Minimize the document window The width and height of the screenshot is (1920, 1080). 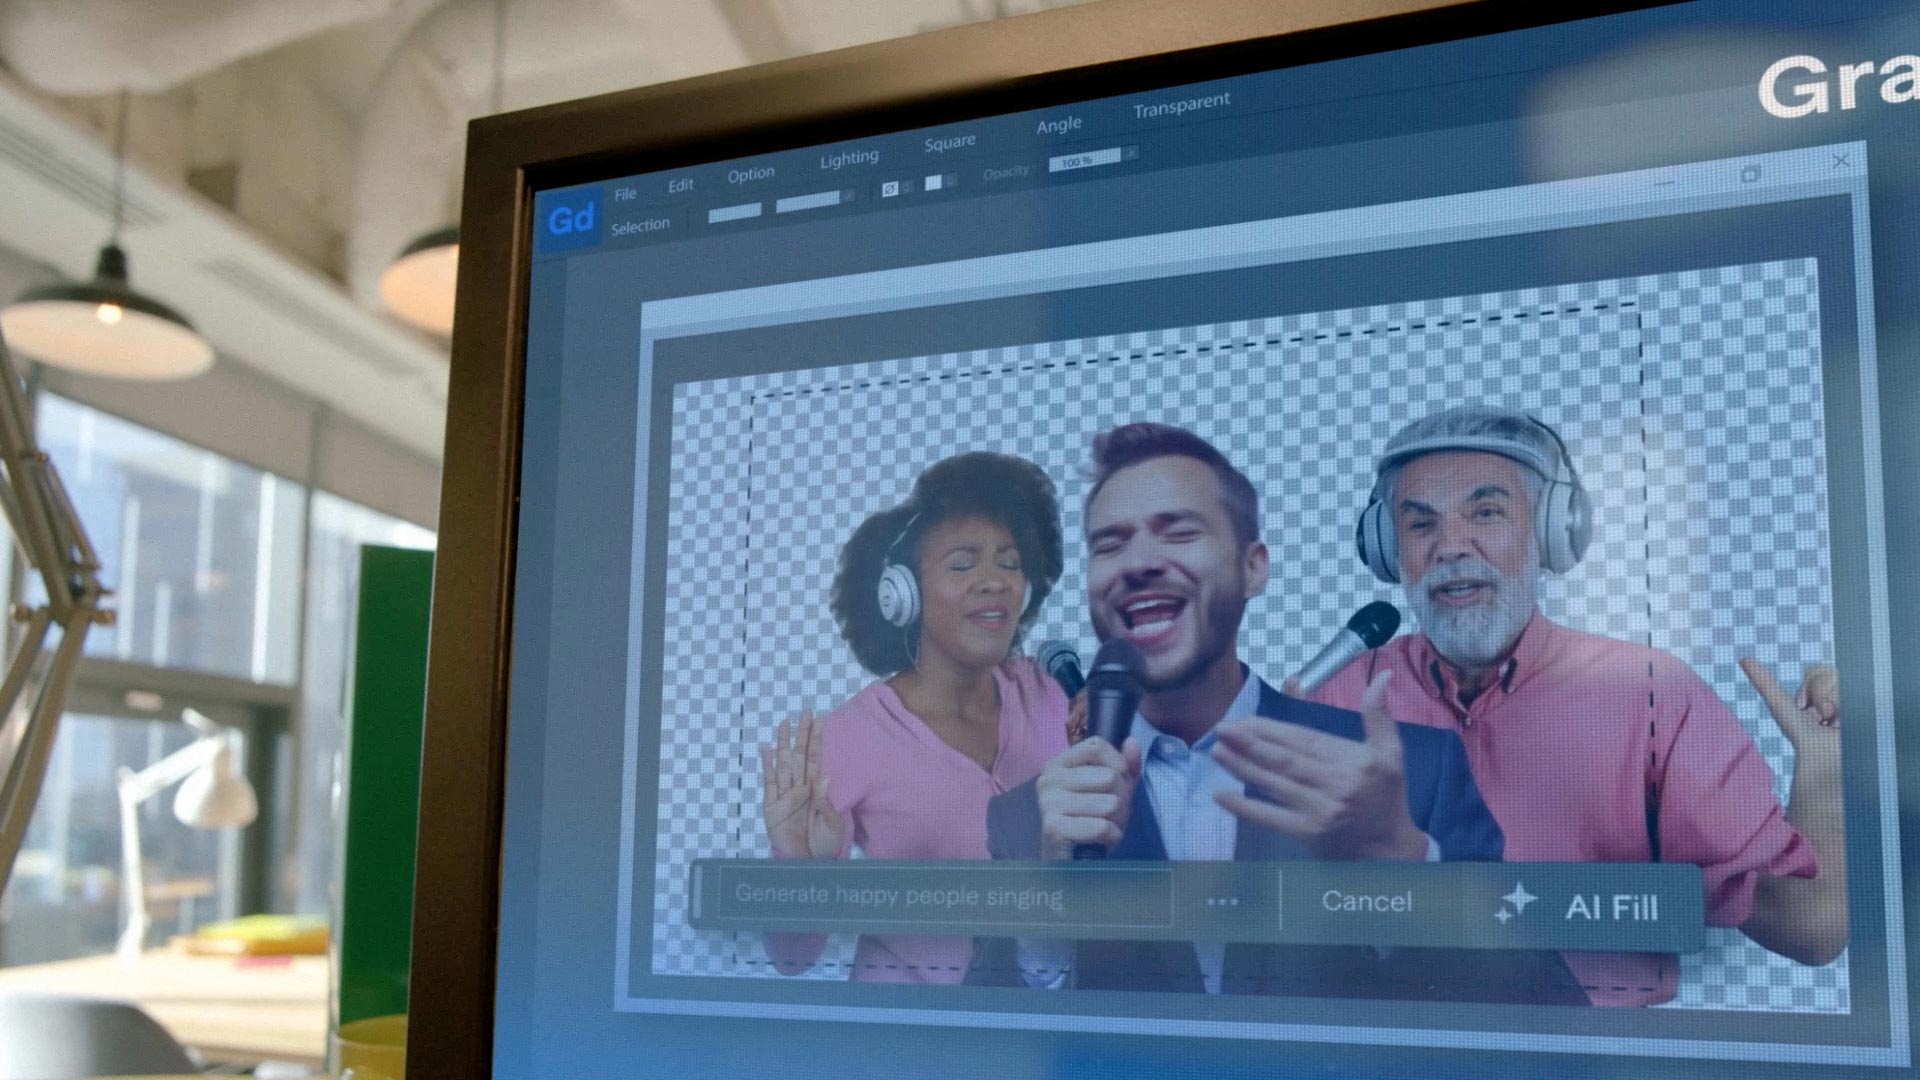[1665, 184]
